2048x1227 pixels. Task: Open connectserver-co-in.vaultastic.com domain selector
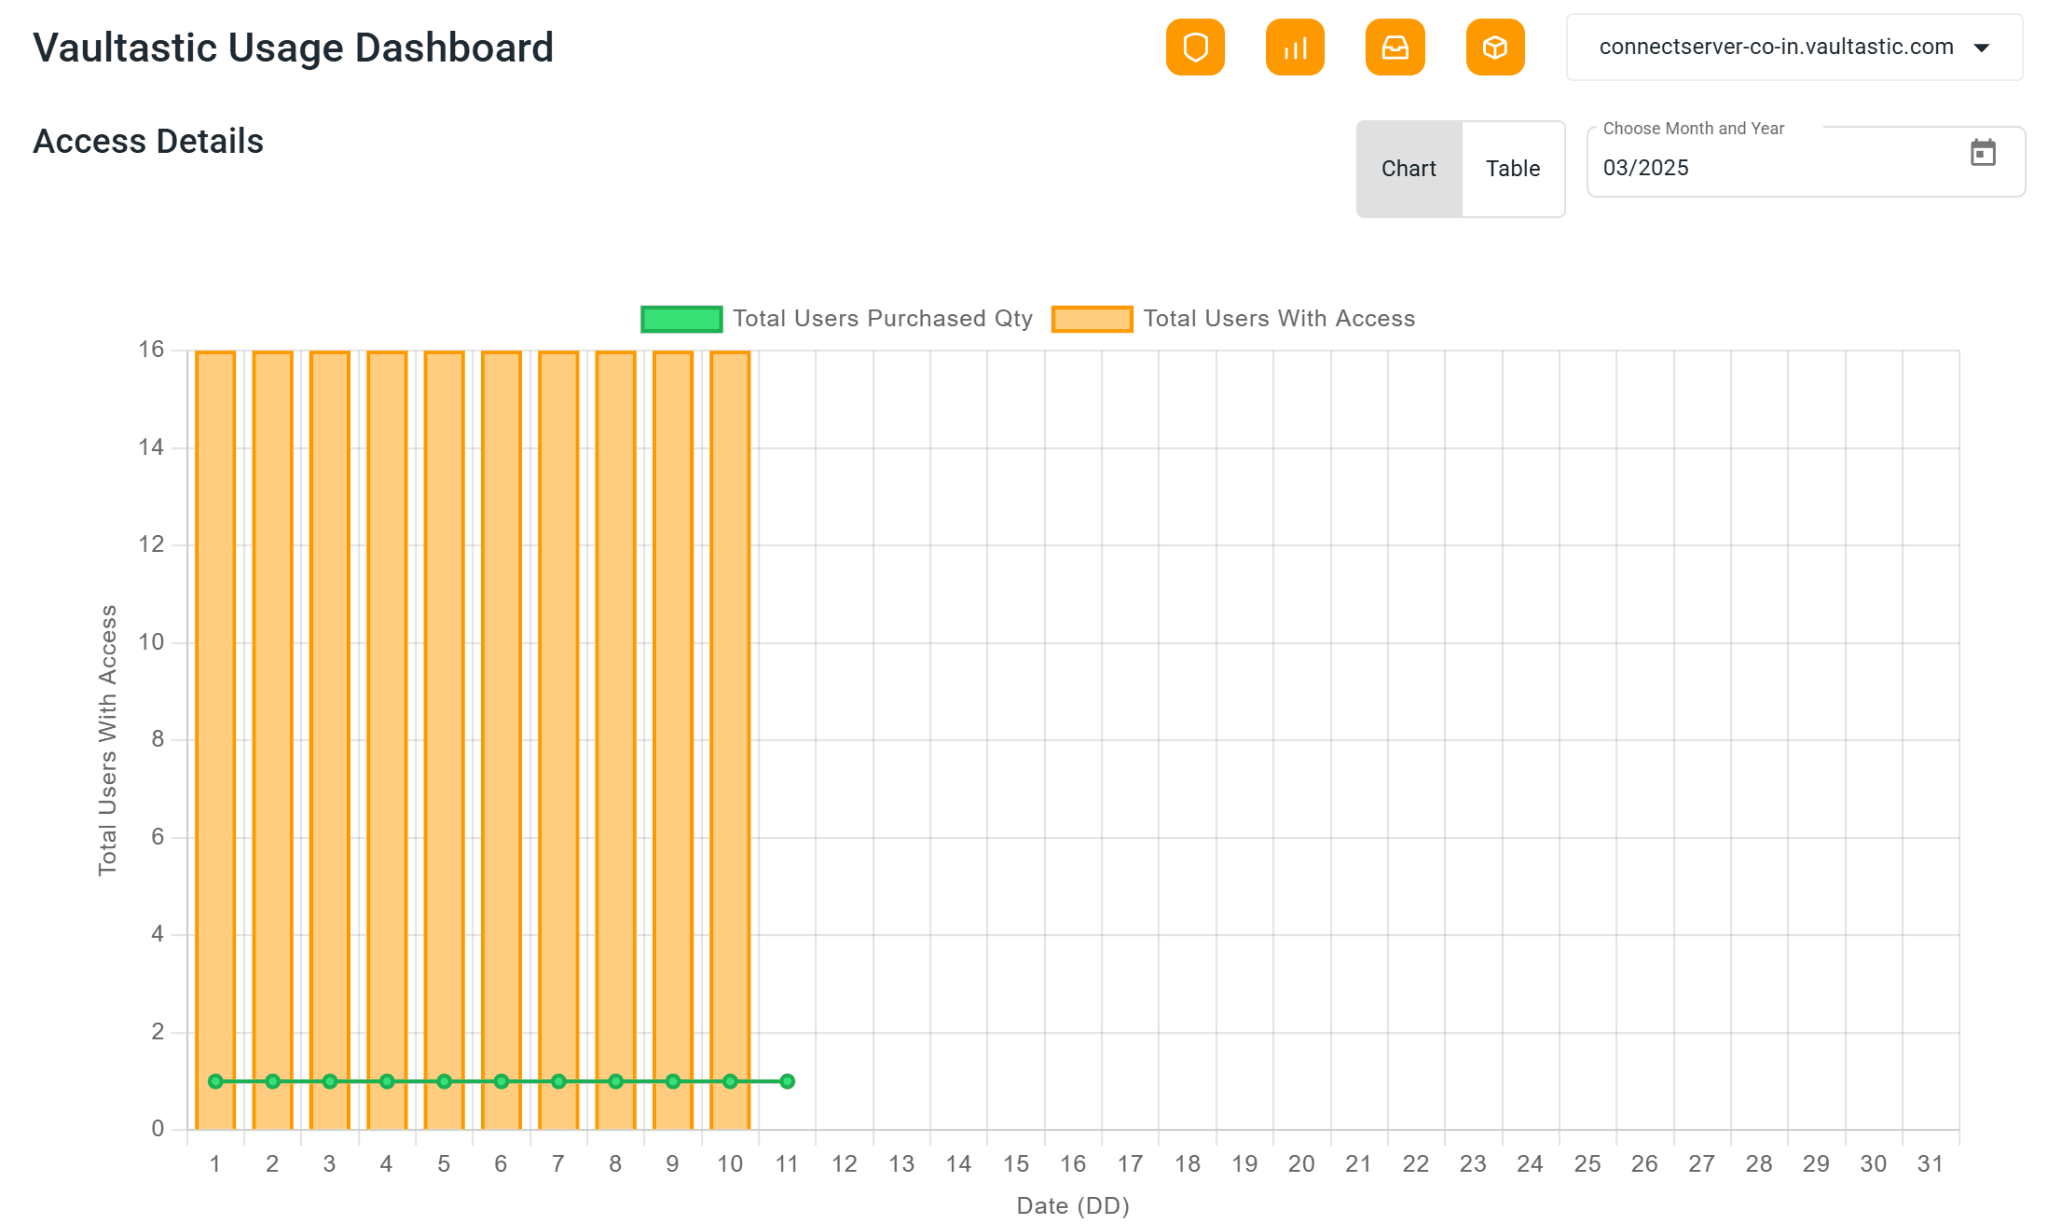pyautogui.click(x=1775, y=47)
